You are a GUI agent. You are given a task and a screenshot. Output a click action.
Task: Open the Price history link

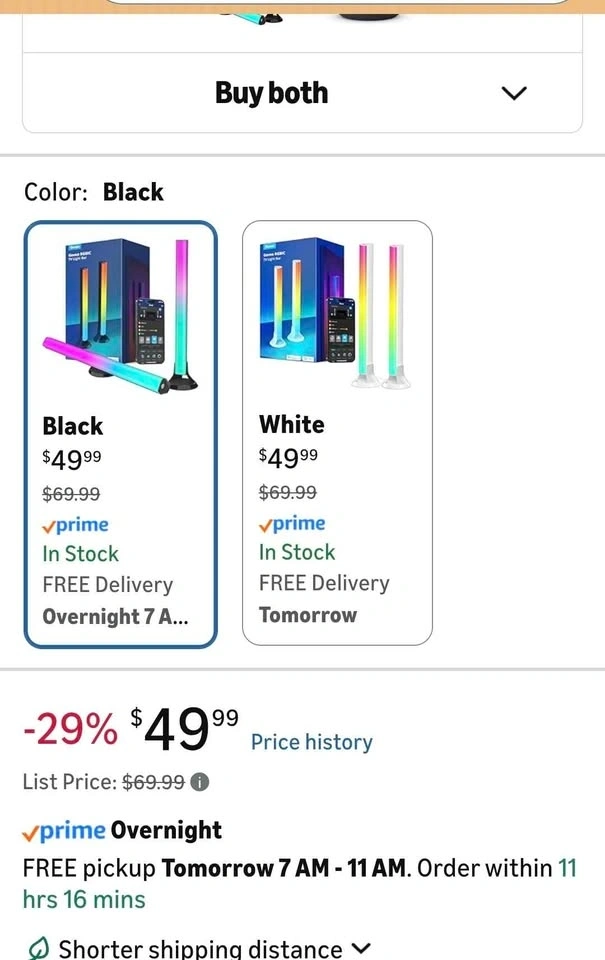pyautogui.click(x=311, y=742)
